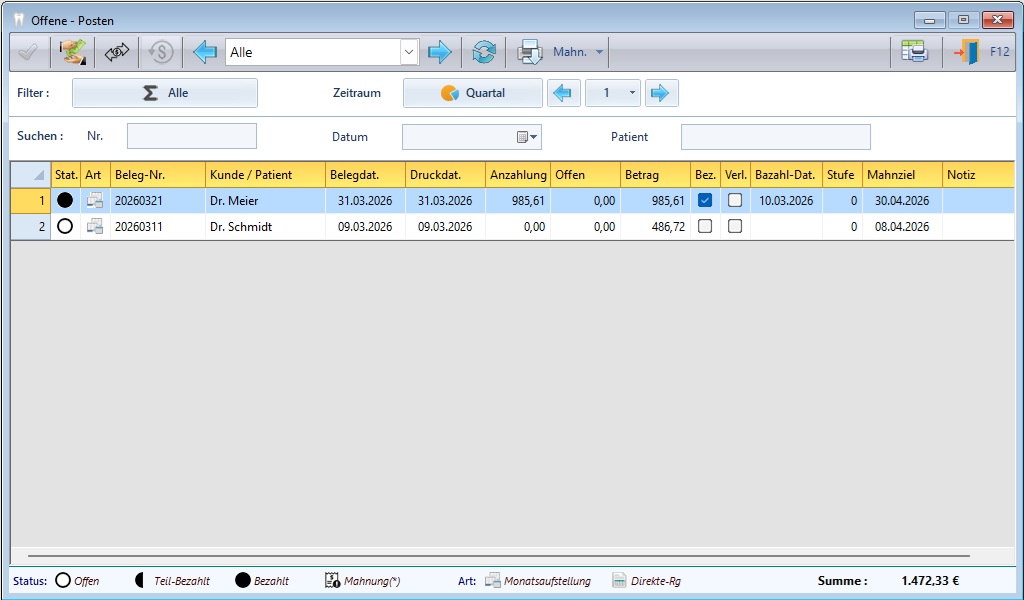Click the table print/export icon
The height and width of the screenshot is (600, 1024).
(914, 52)
